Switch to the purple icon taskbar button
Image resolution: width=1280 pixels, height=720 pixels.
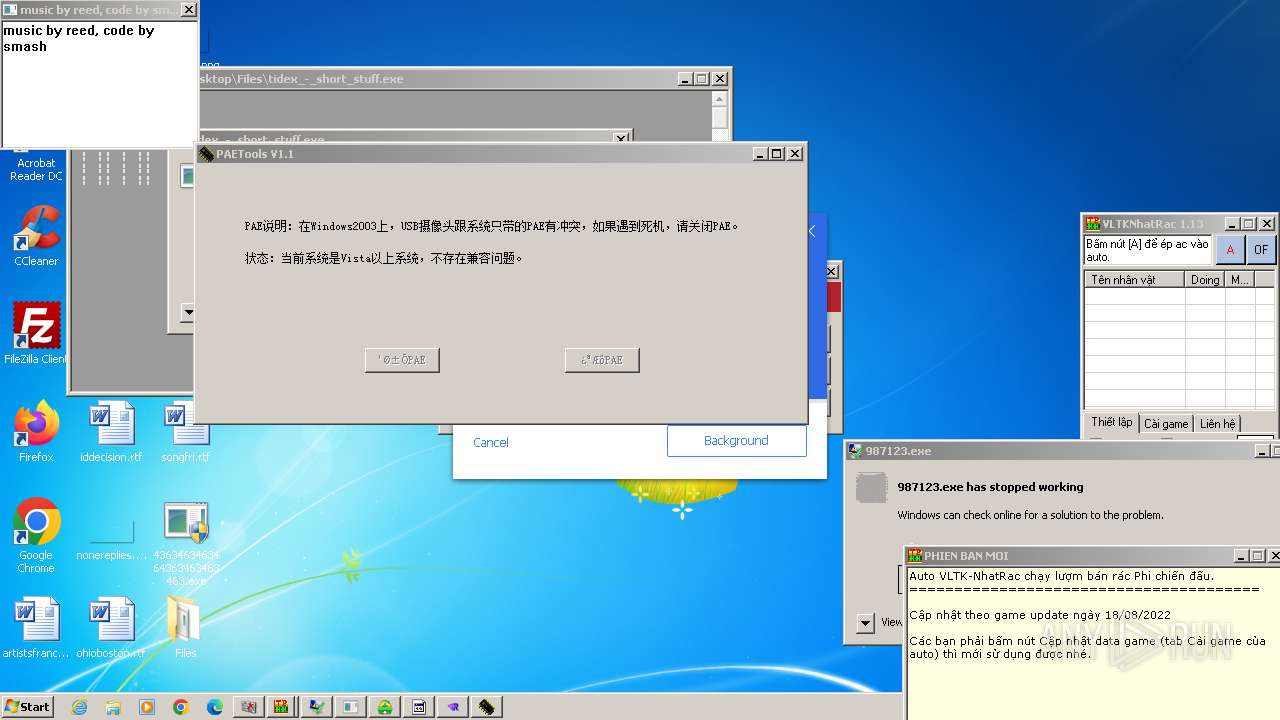click(452, 707)
